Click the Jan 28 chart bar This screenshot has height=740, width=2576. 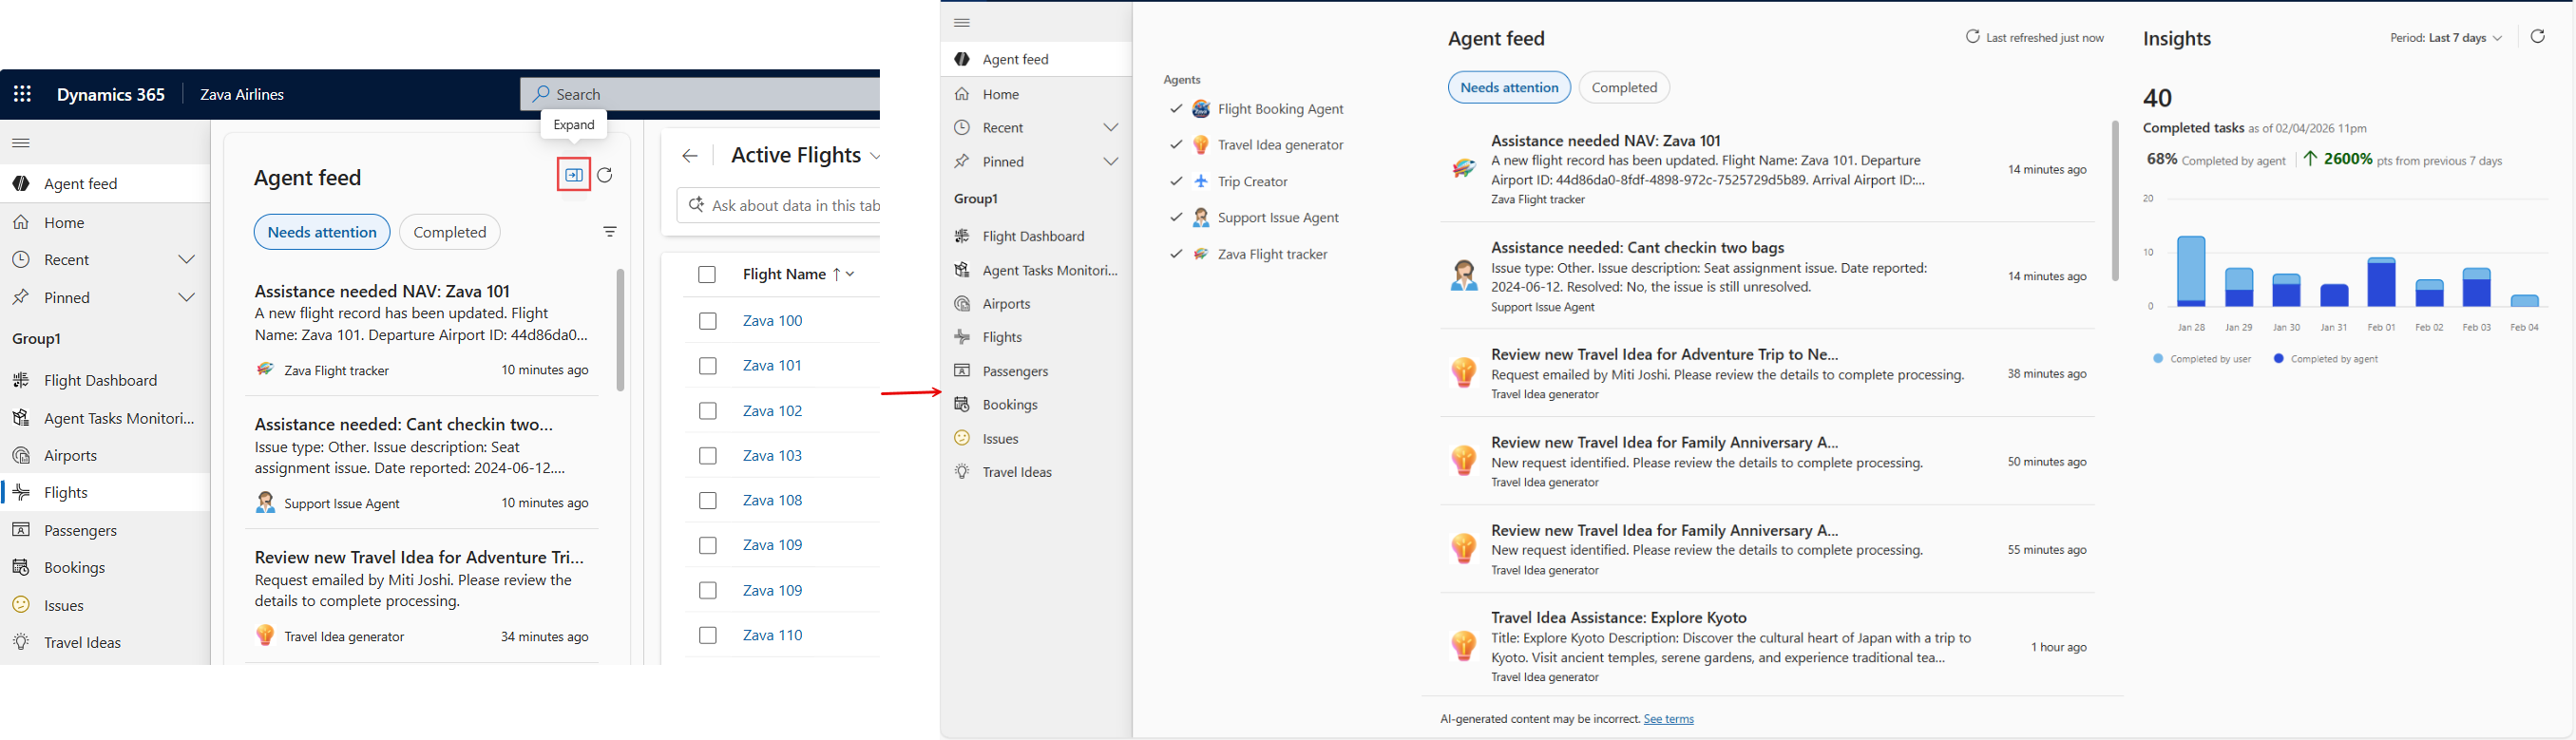[x=2191, y=271]
